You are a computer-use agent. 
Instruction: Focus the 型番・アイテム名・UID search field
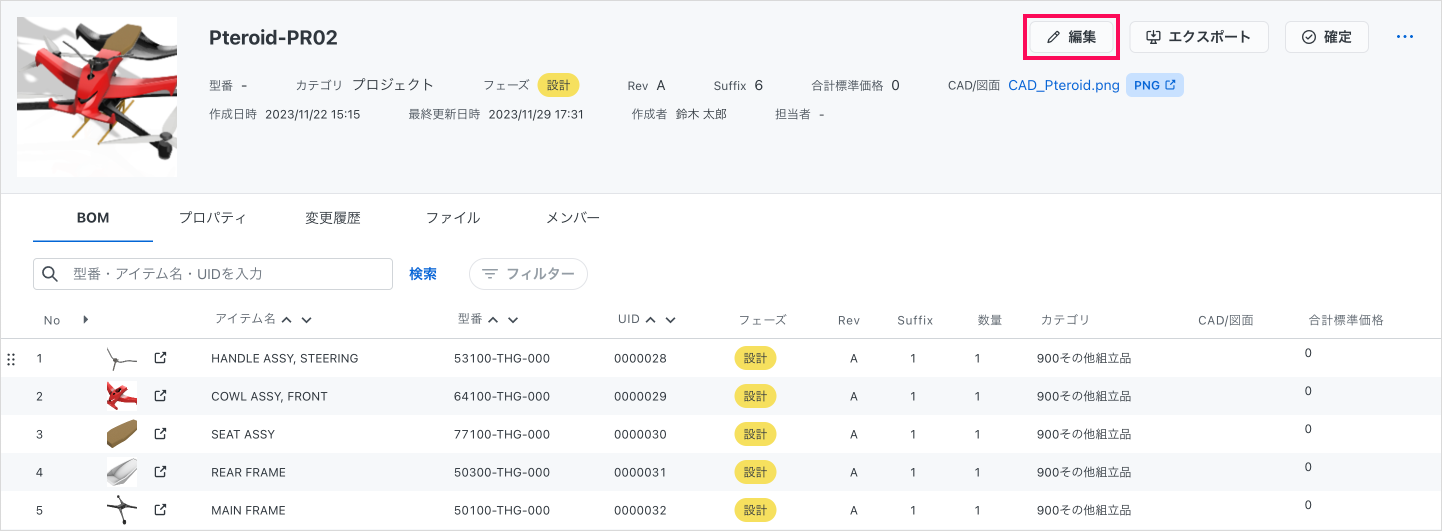[x=225, y=274]
